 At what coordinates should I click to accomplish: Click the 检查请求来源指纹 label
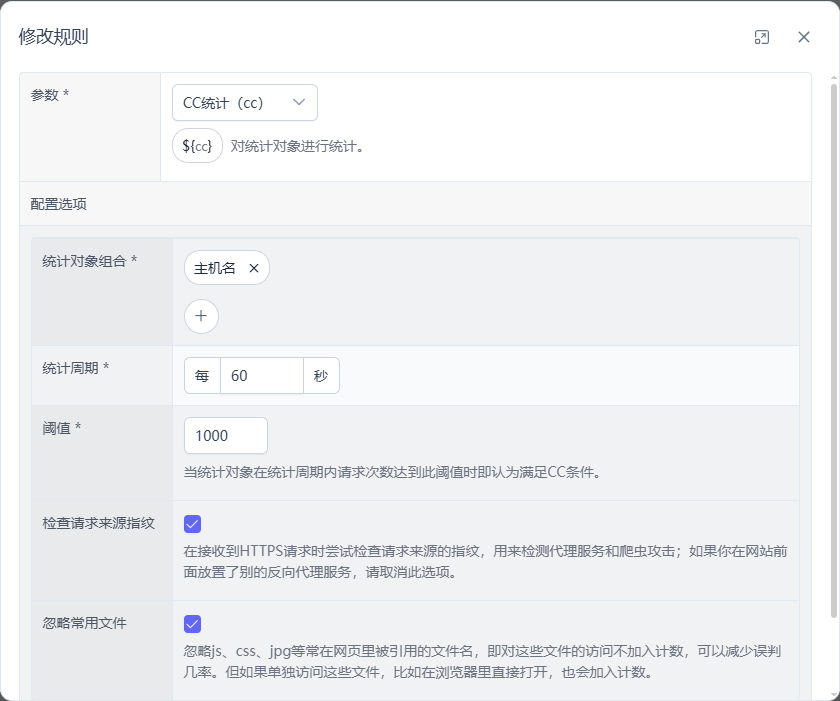(99, 523)
